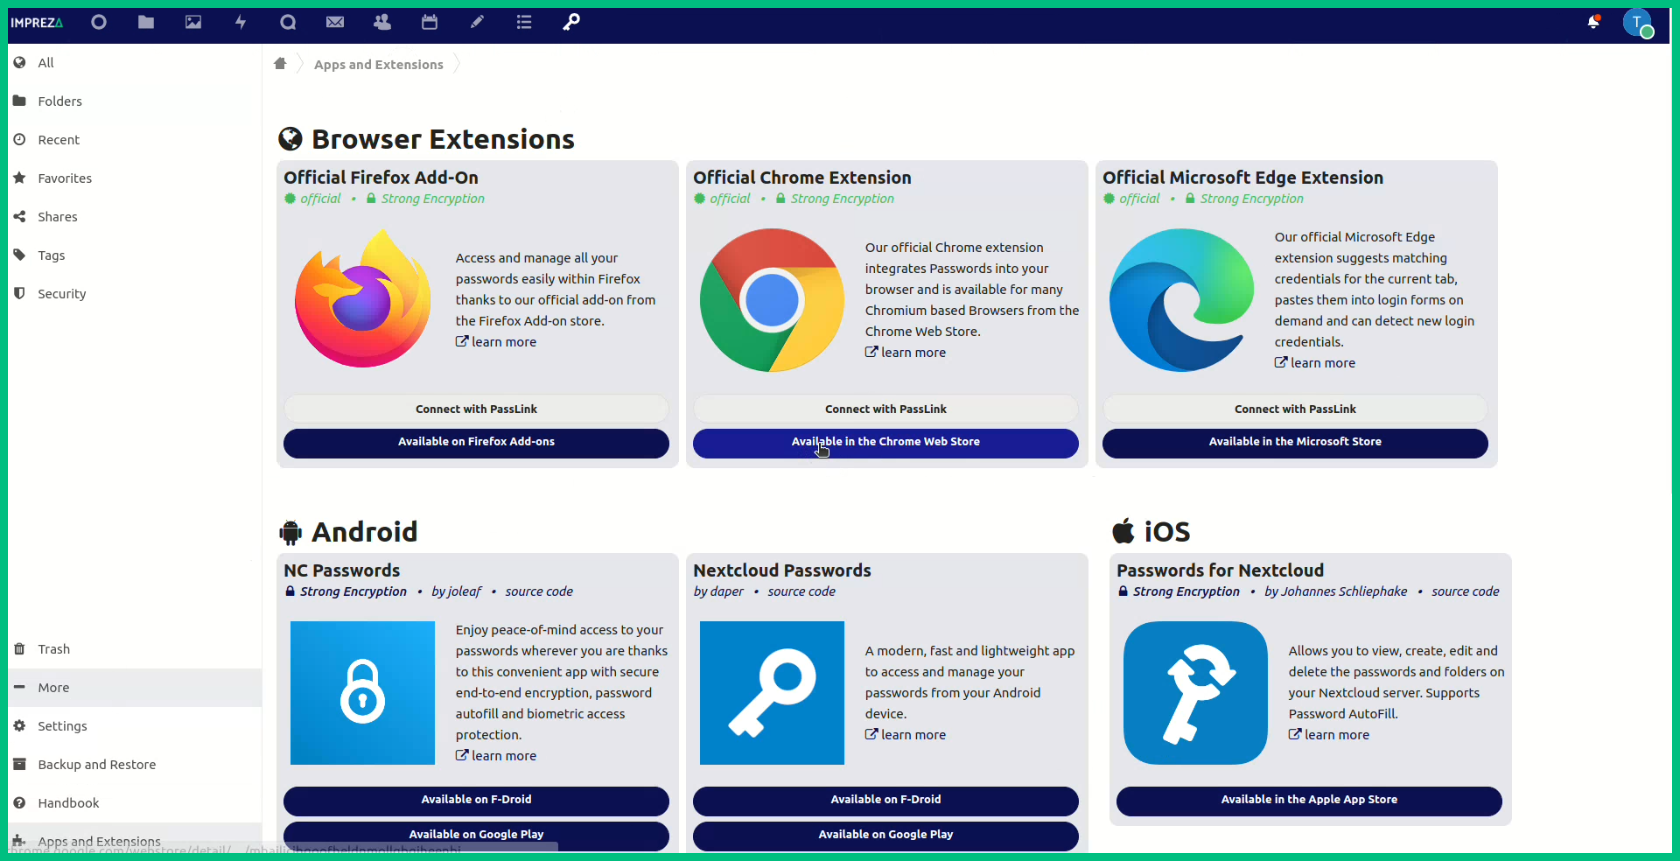
Task: Open learn more link for Edge extension
Action: coord(1322,363)
